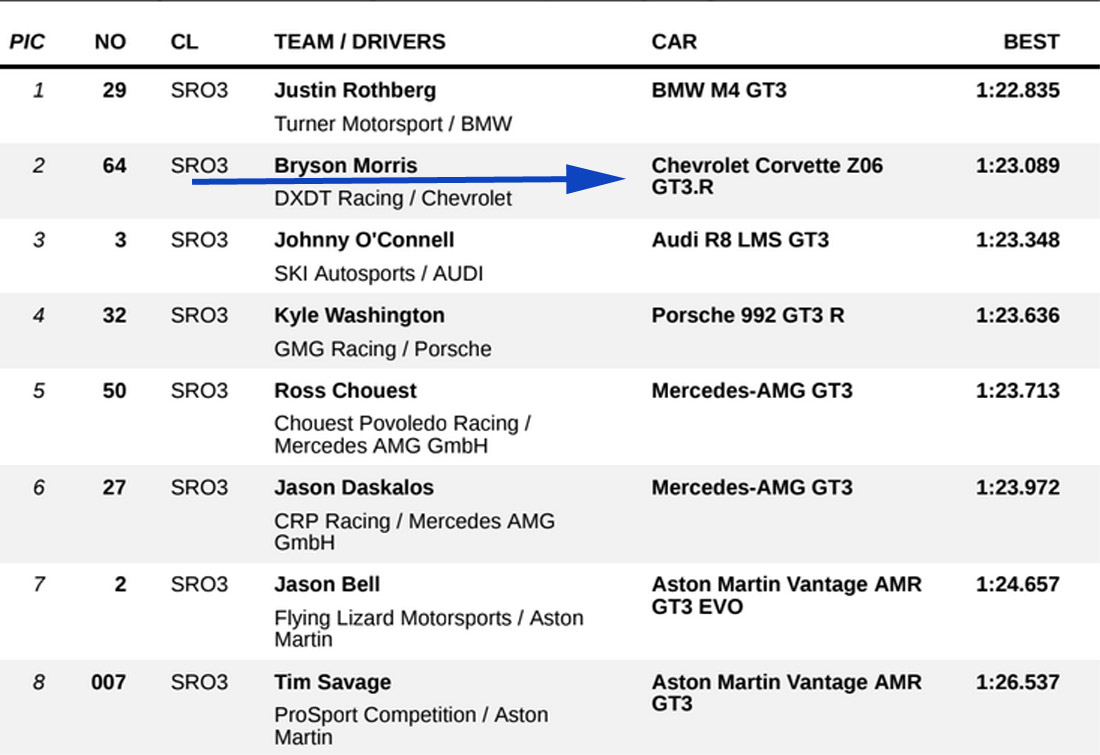This screenshot has height=755, width=1100.
Task: Click Tim Savage driver name
Action: (x=332, y=682)
